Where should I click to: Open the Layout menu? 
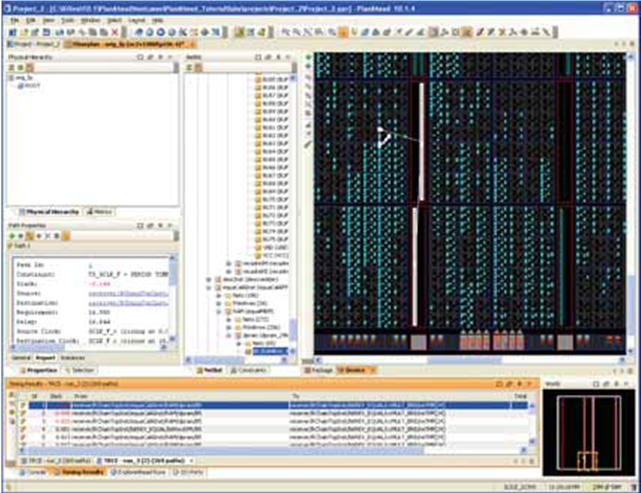[x=137, y=20]
